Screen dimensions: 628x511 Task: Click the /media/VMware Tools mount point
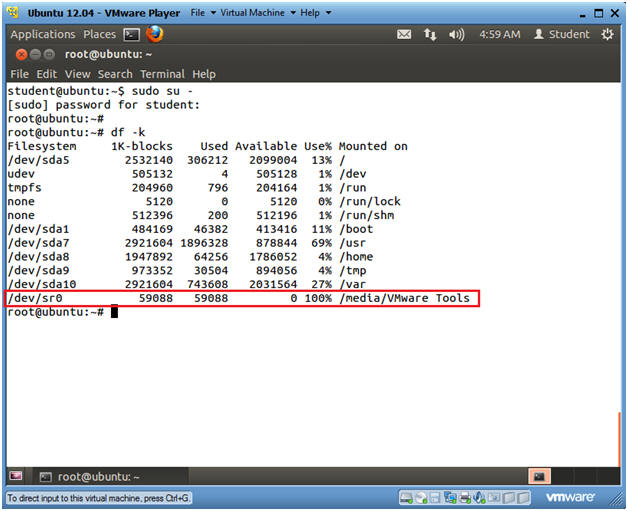(404, 298)
